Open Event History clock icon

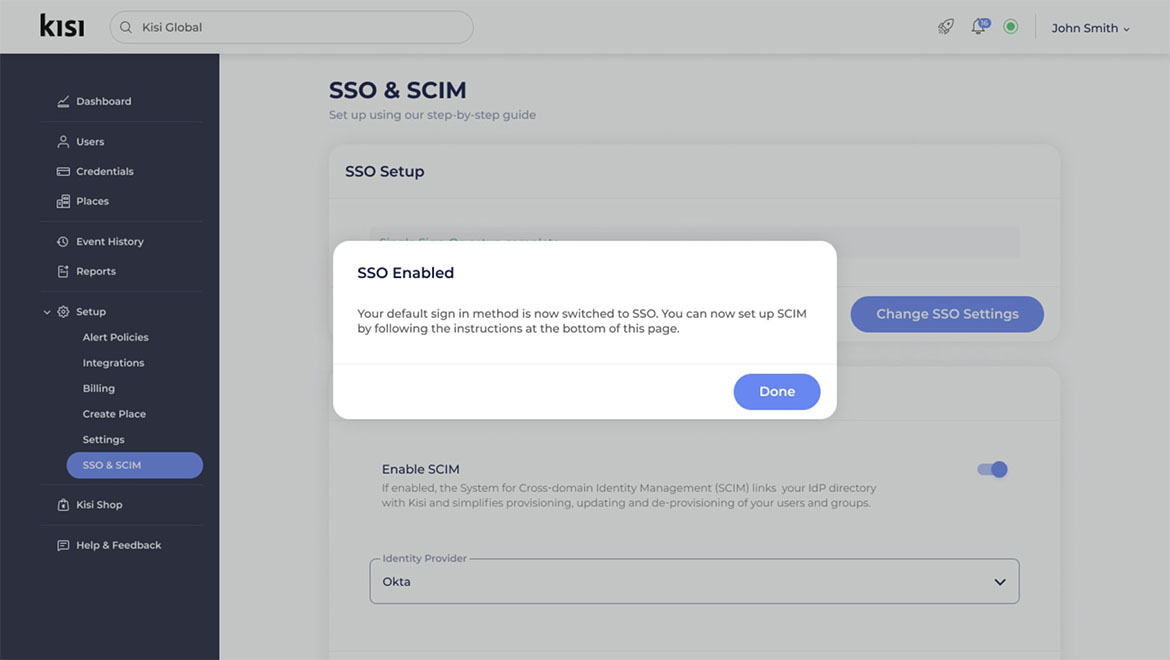63,242
